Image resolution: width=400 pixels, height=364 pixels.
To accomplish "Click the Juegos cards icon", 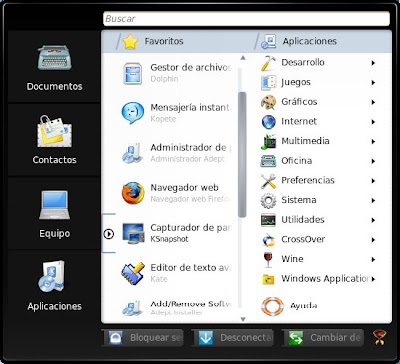I will pos(268,82).
